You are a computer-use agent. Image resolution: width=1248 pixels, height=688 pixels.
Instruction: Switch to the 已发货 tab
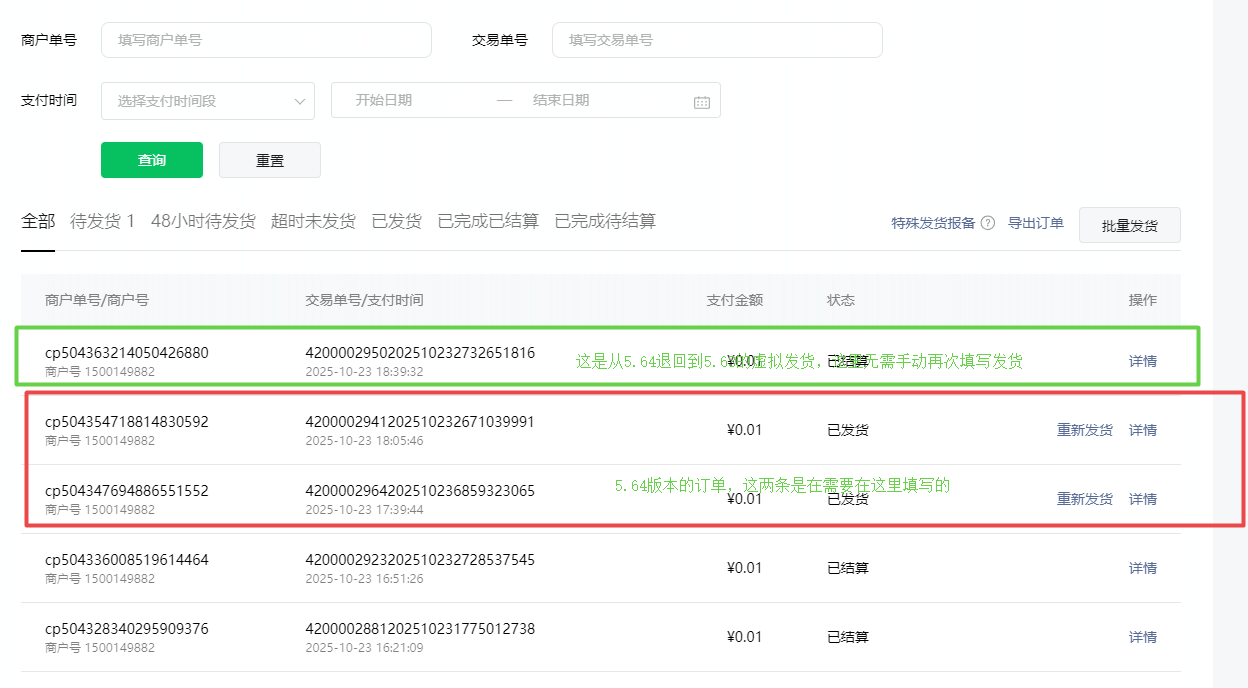396,221
